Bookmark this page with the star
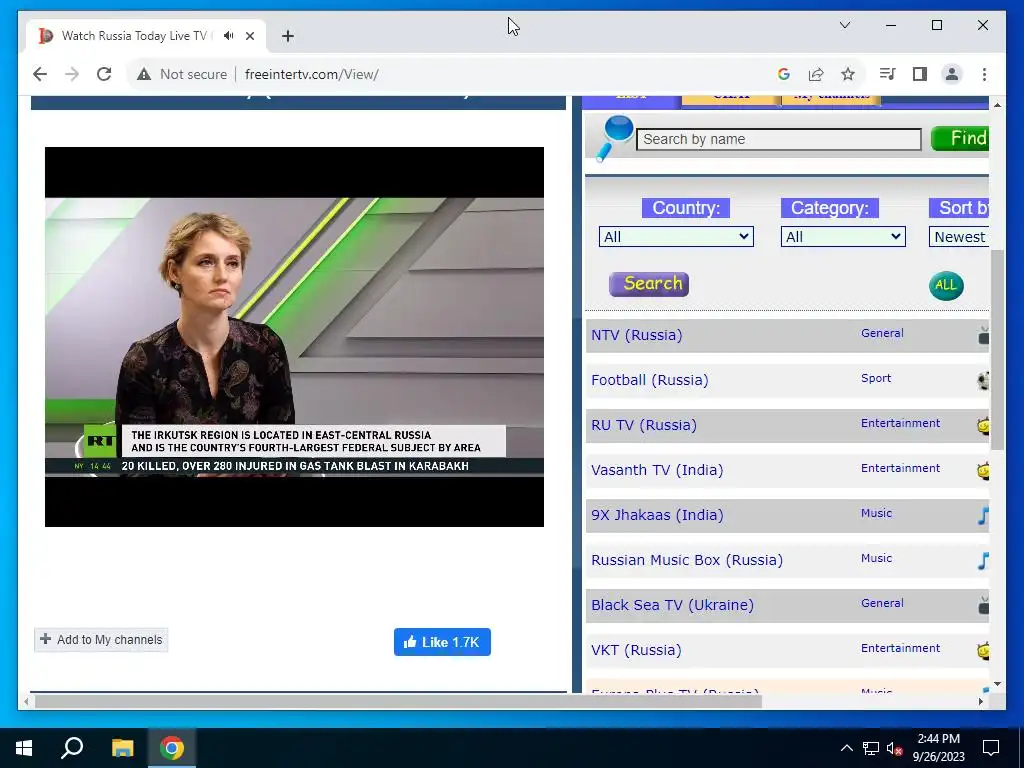1024x768 pixels. 848,74
